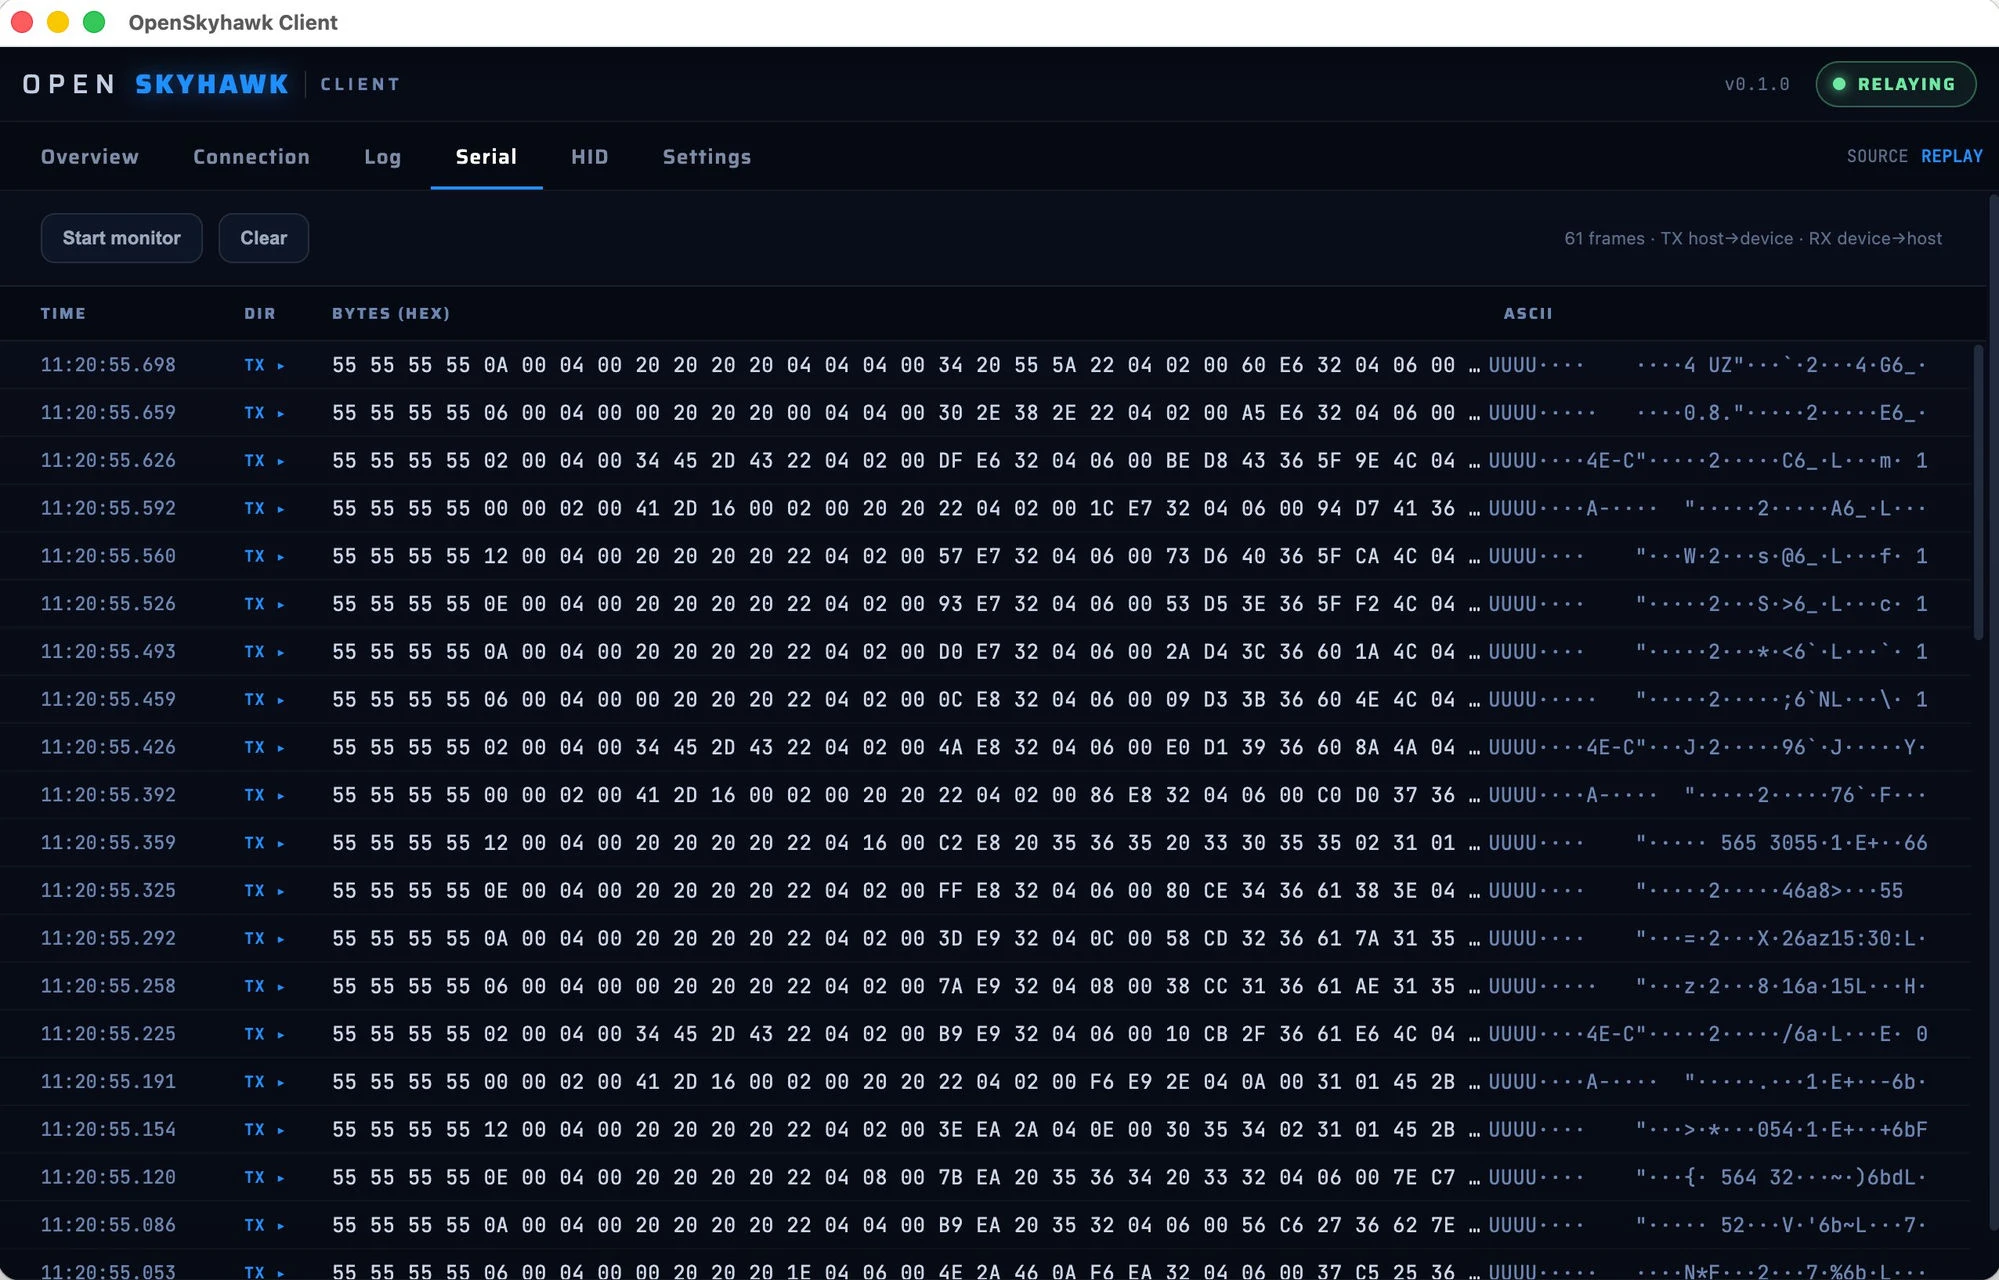Open the Overview tab
The width and height of the screenshot is (1999, 1280).
(x=89, y=157)
